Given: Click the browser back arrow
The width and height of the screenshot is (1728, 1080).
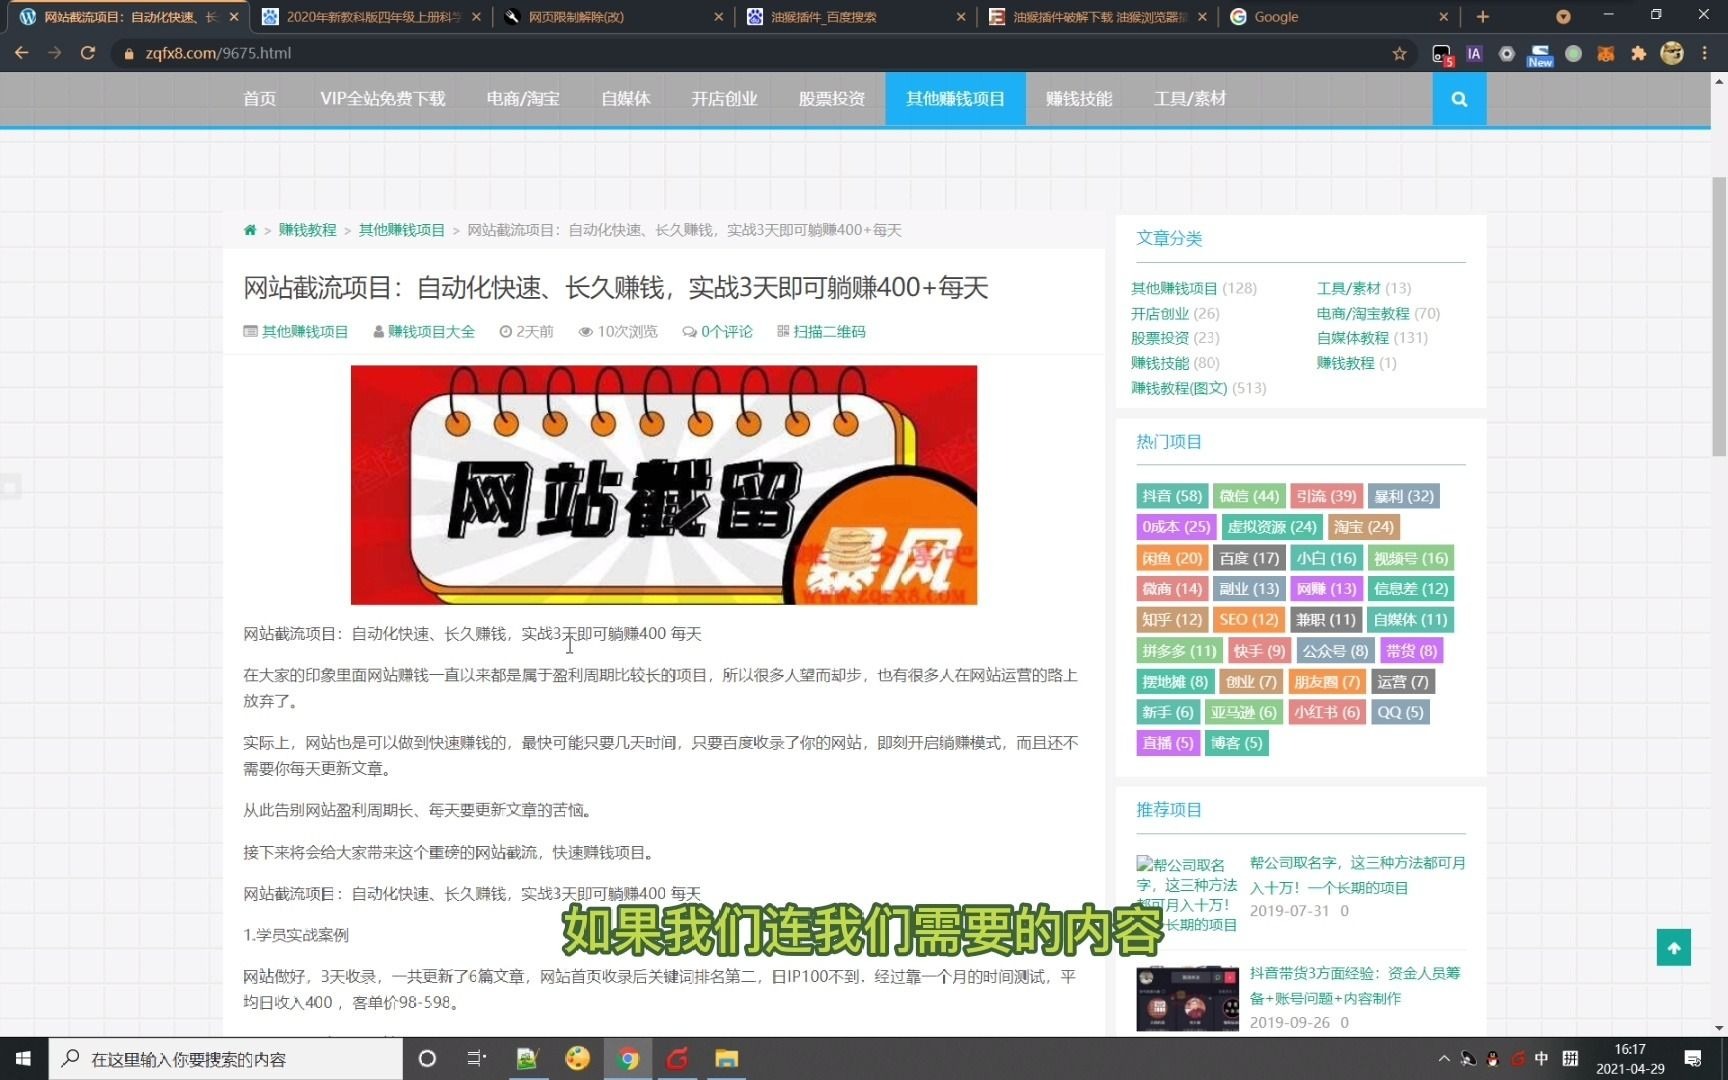Looking at the screenshot, I should (21, 53).
